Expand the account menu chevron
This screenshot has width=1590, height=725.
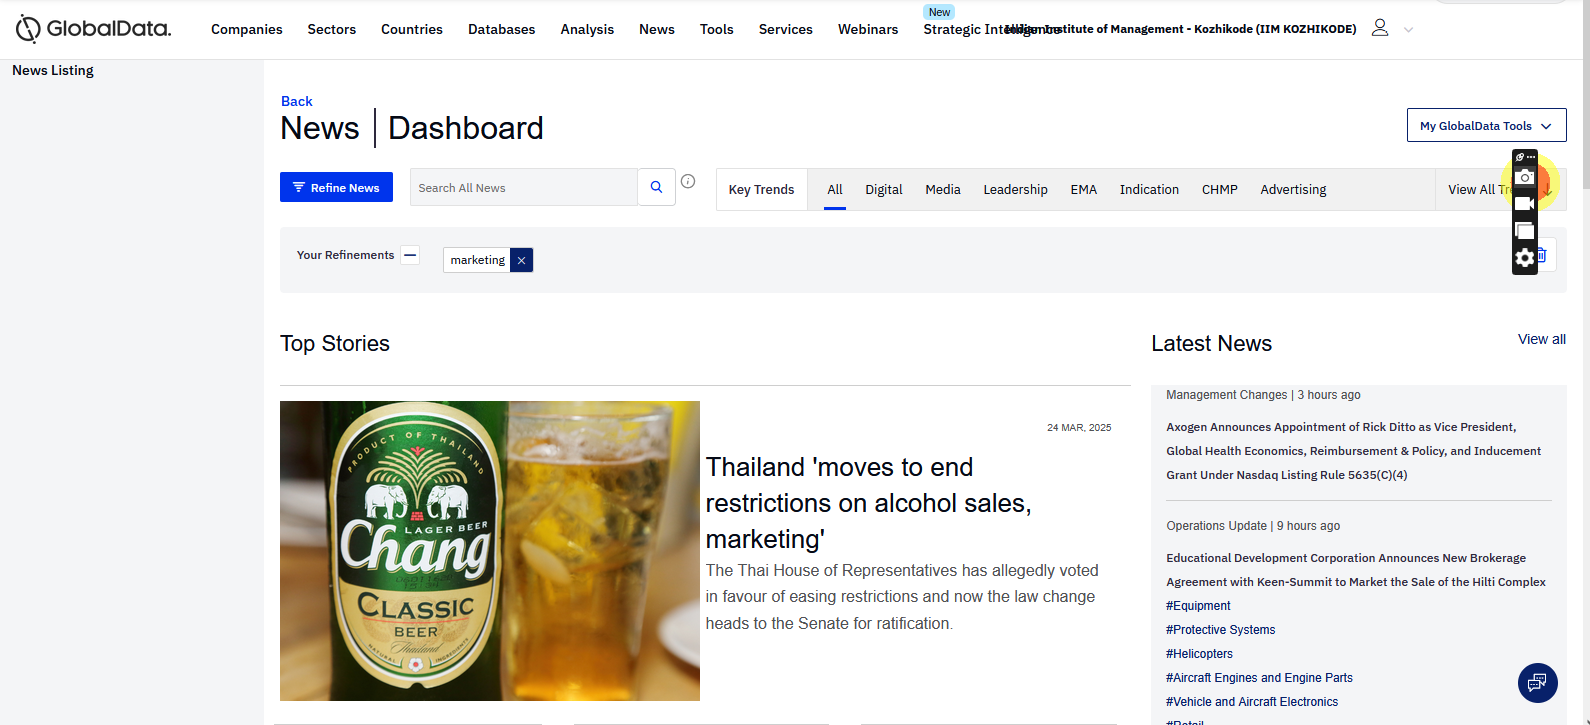(1409, 30)
